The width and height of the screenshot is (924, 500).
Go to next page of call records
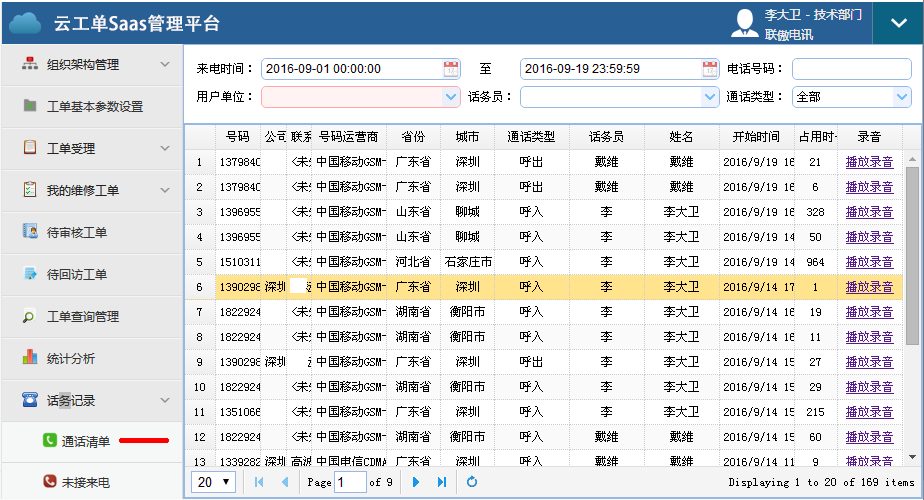(x=415, y=482)
